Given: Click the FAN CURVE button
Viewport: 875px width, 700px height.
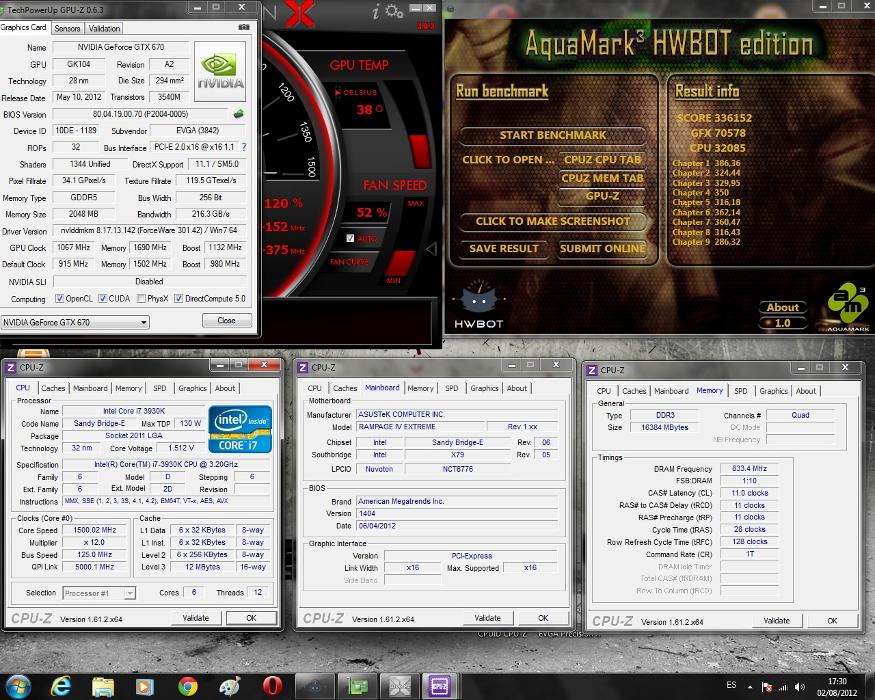Looking at the screenshot, I should [x=350, y=262].
